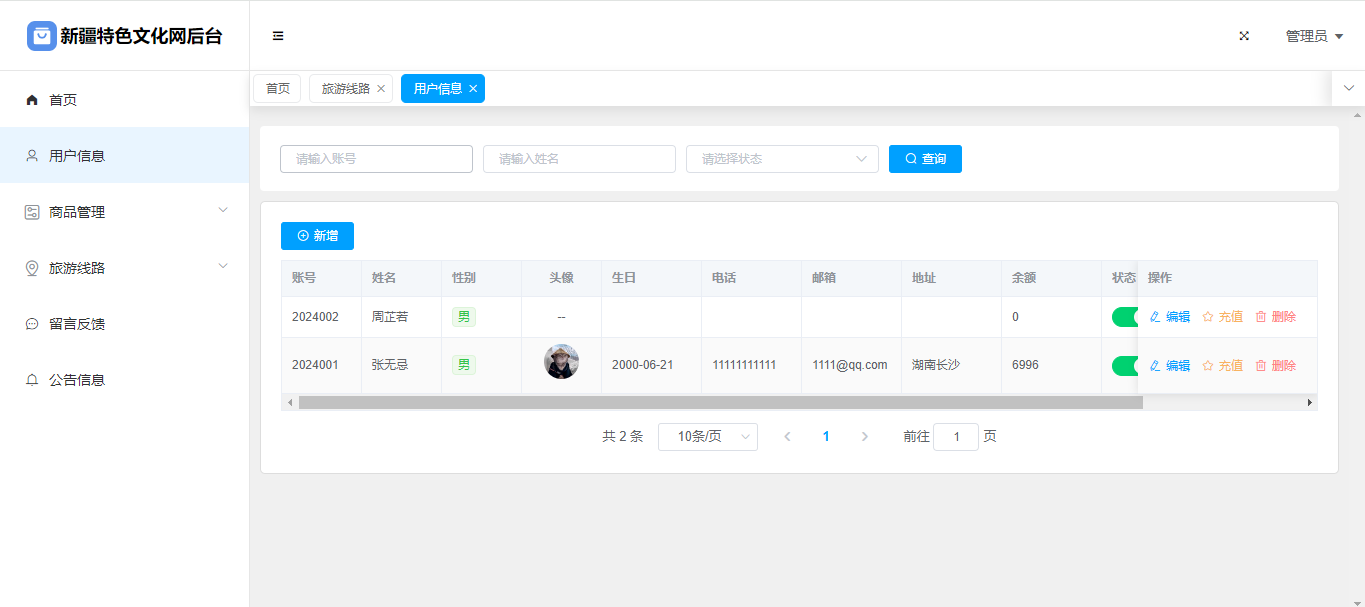This screenshot has height=607, width=1365.
Task: Click the sidebar collapse hamburger icon
Action: [278, 36]
